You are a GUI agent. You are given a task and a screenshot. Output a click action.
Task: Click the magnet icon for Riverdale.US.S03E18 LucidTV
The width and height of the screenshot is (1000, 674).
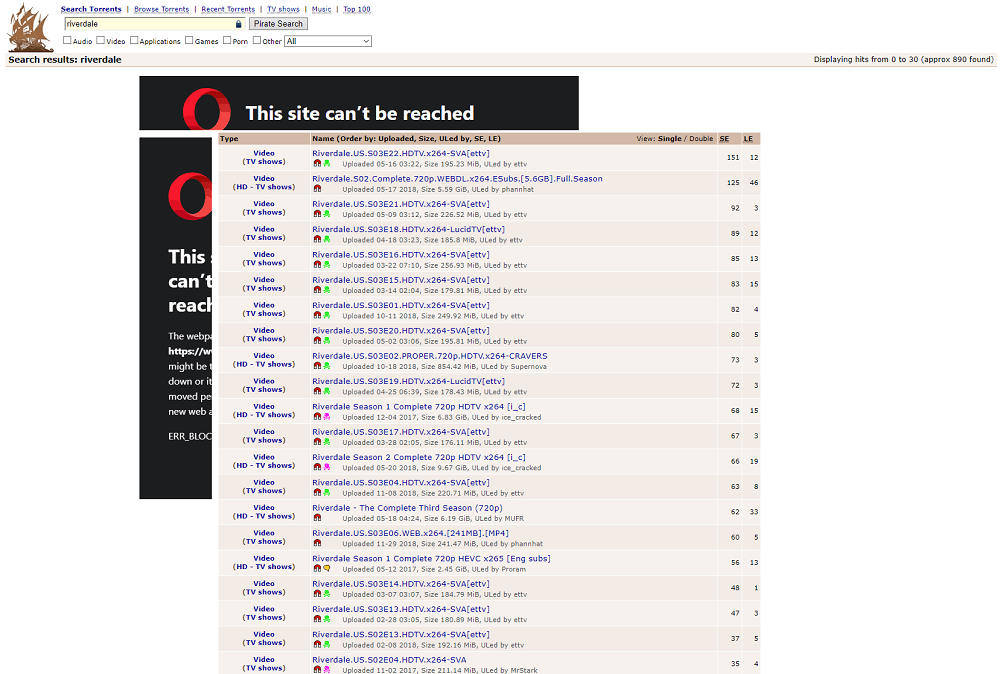[x=317, y=240]
